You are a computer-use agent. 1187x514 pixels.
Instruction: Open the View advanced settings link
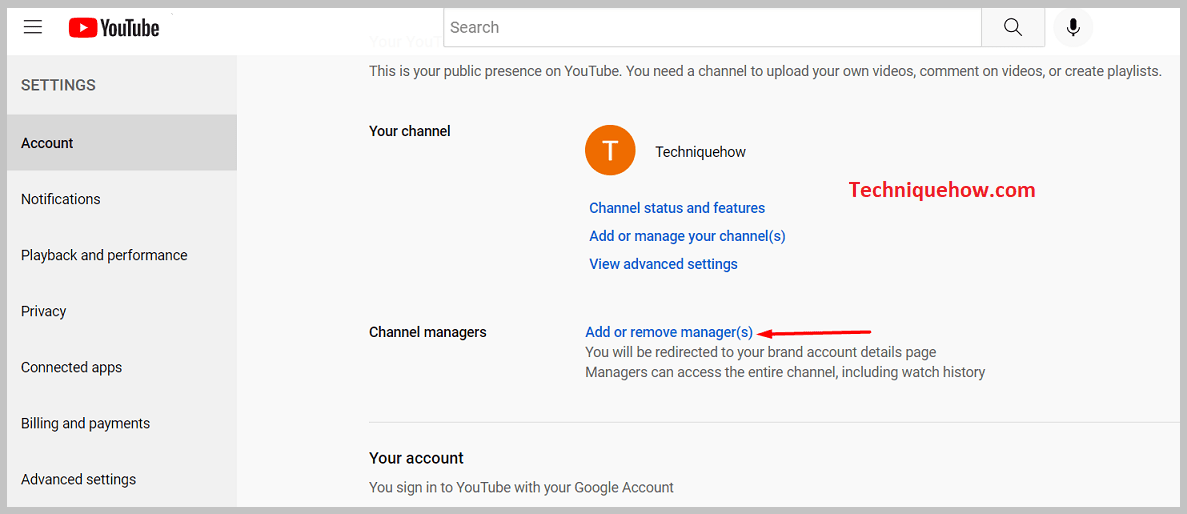pyautogui.click(x=663, y=264)
